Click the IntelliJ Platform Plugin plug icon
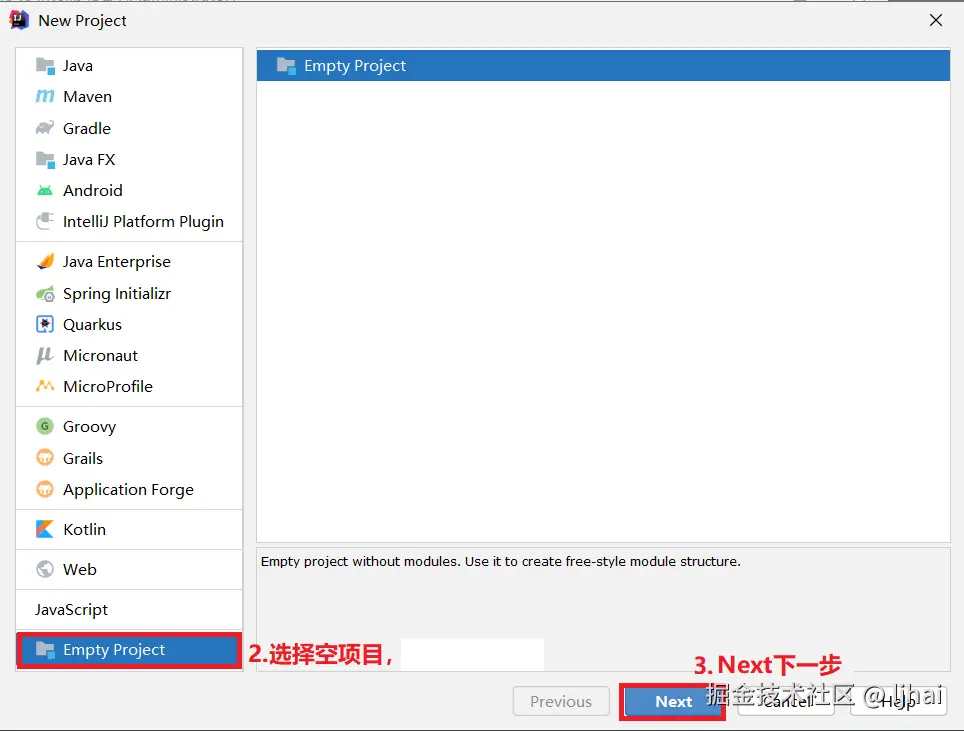Image resolution: width=964 pixels, height=731 pixels. (x=45, y=221)
